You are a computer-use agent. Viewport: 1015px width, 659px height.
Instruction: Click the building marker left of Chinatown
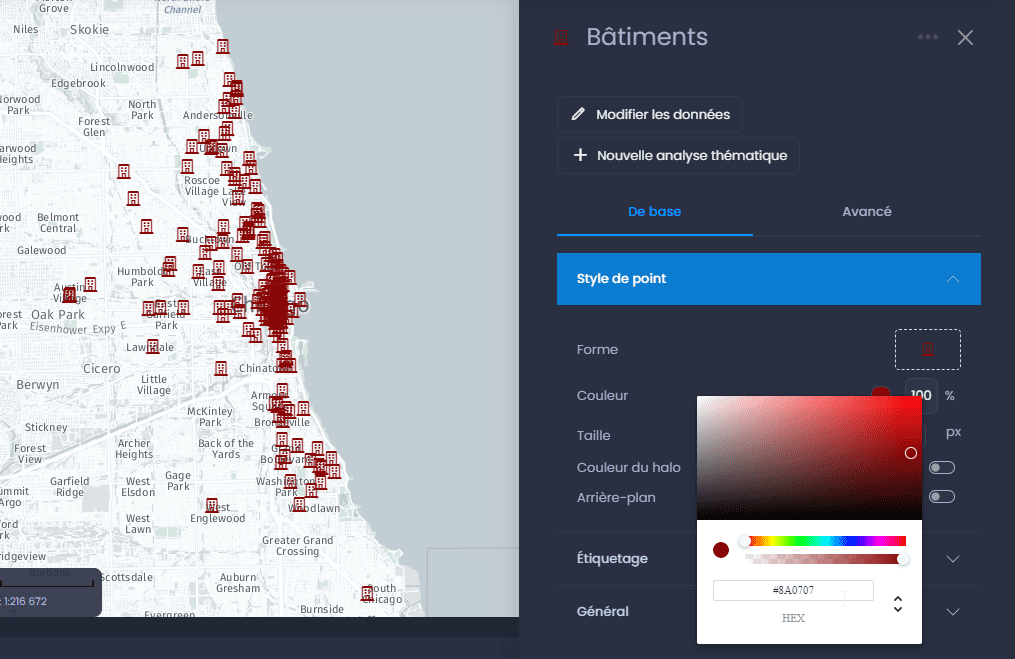click(x=221, y=368)
